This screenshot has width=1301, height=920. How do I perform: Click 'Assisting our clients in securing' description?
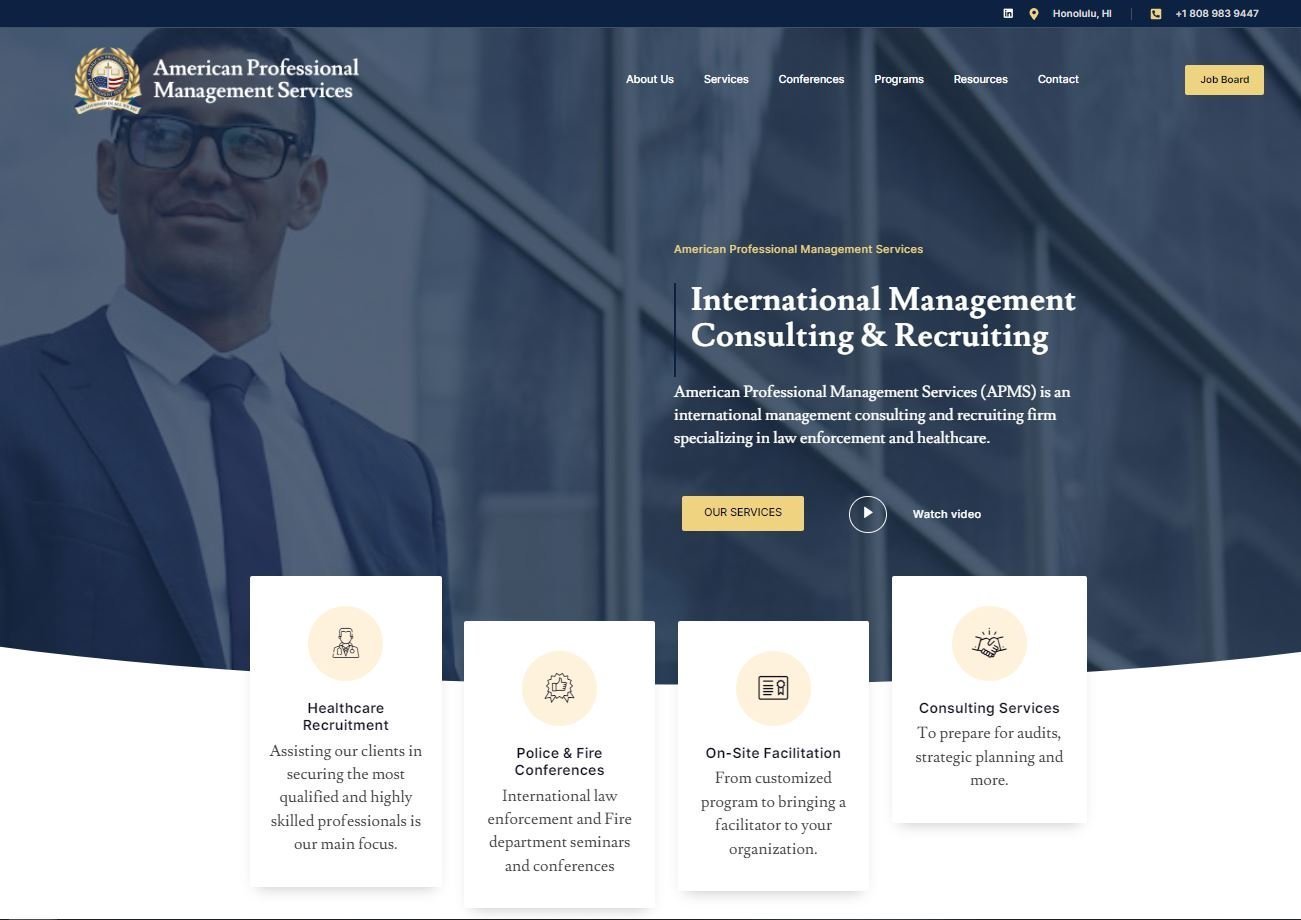pos(346,798)
